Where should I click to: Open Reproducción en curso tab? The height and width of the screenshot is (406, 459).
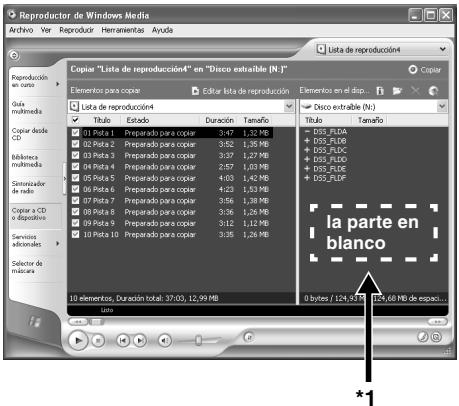tap(35, 81)
